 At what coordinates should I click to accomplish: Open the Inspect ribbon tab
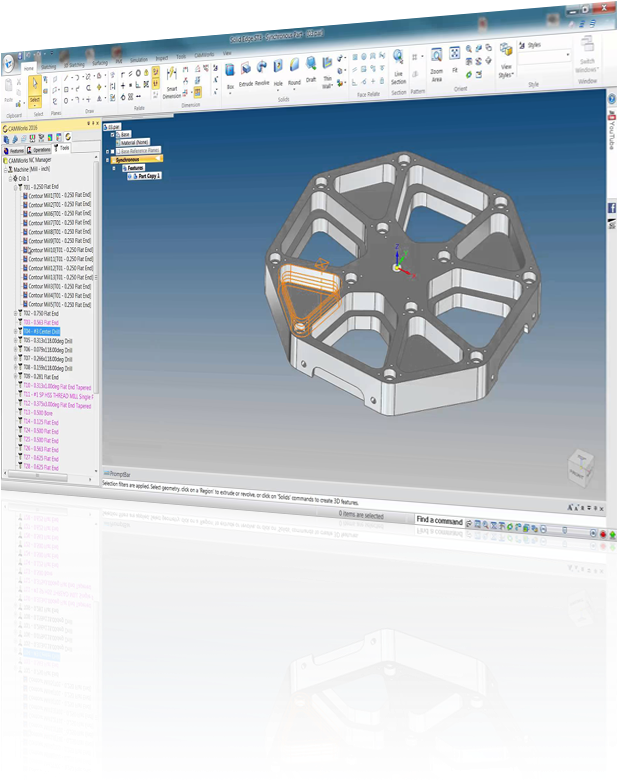point(162,58)
